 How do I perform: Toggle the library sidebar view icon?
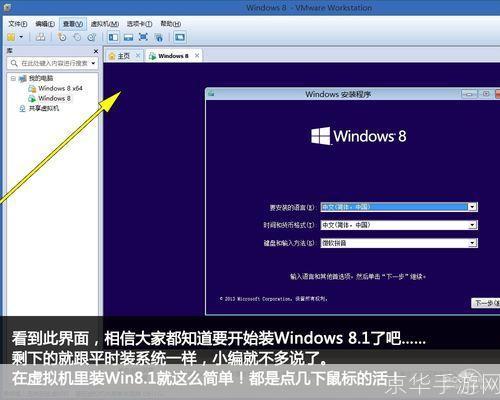[113, 37]
